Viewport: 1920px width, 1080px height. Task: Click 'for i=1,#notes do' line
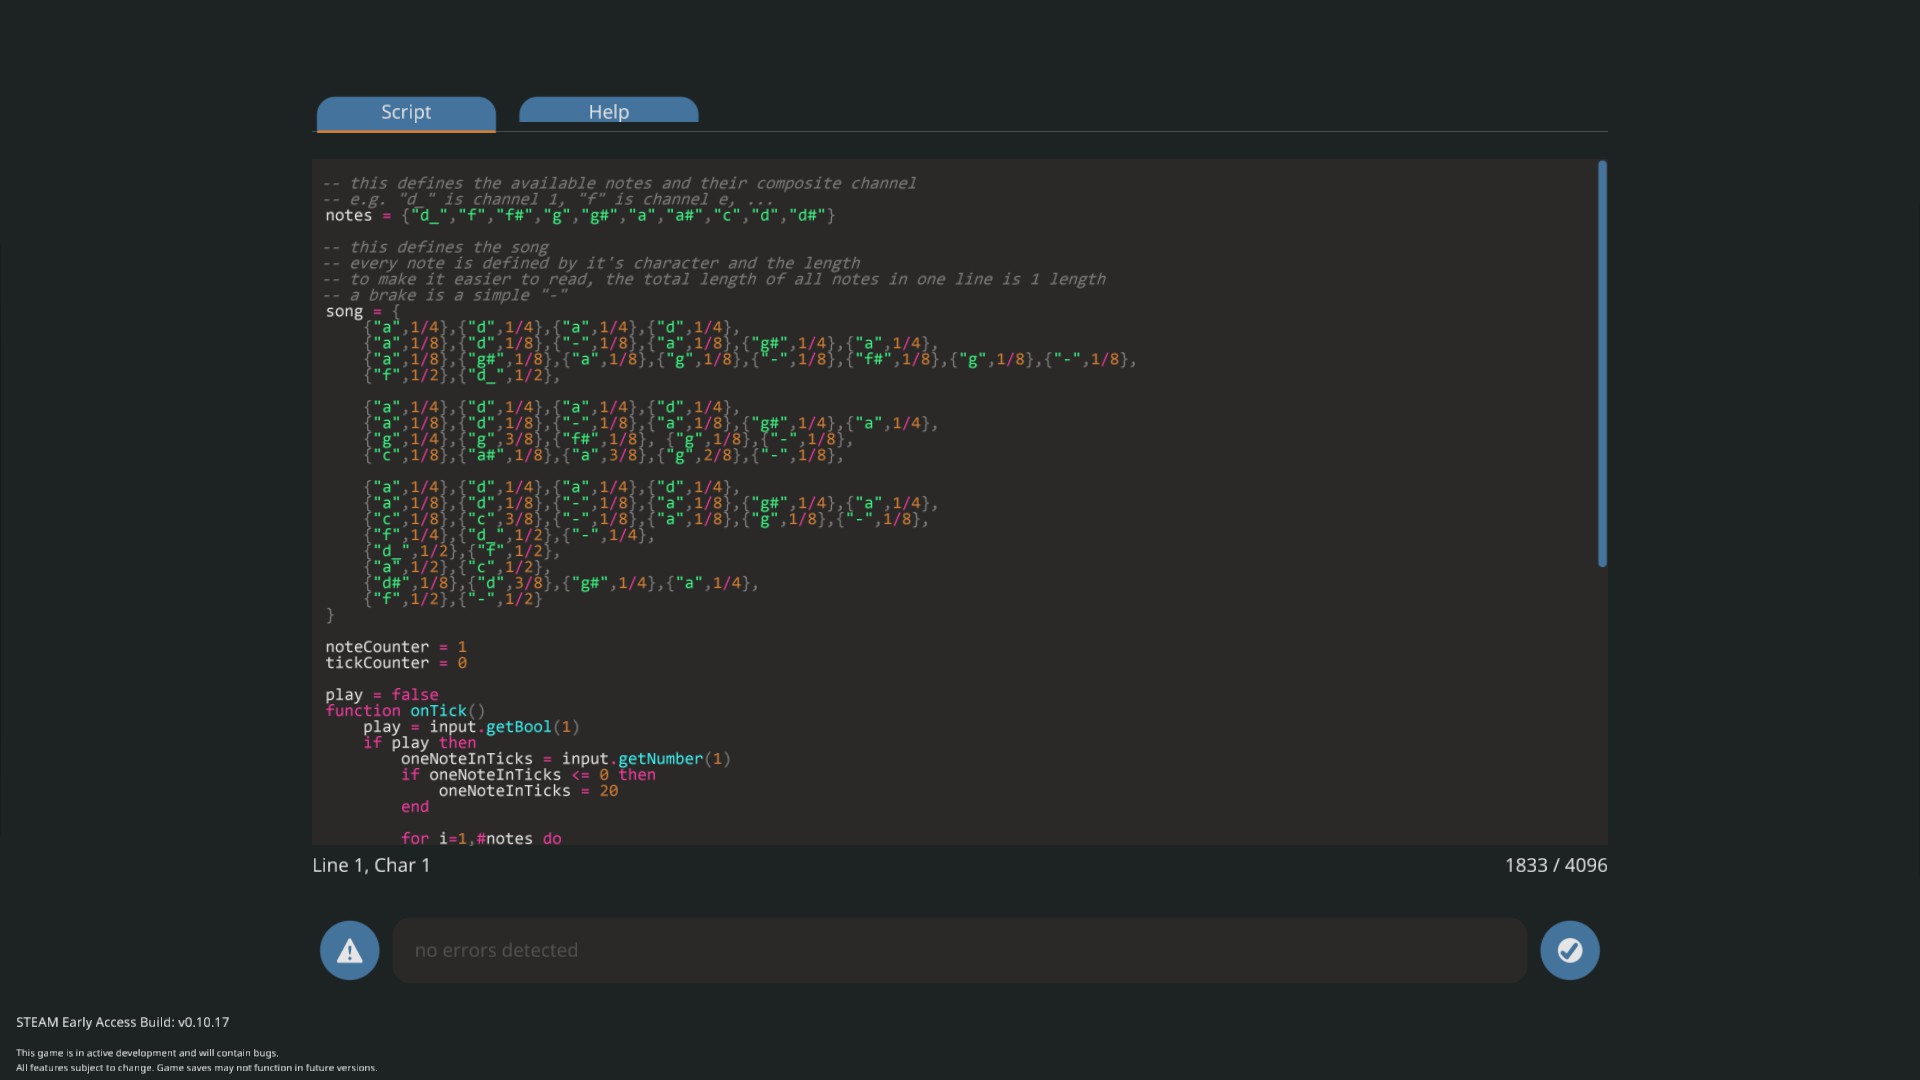[x=481, y=838]
